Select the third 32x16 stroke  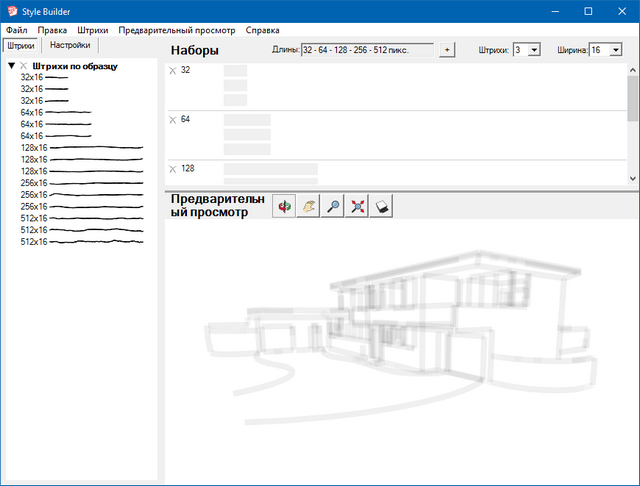(44, 101)
